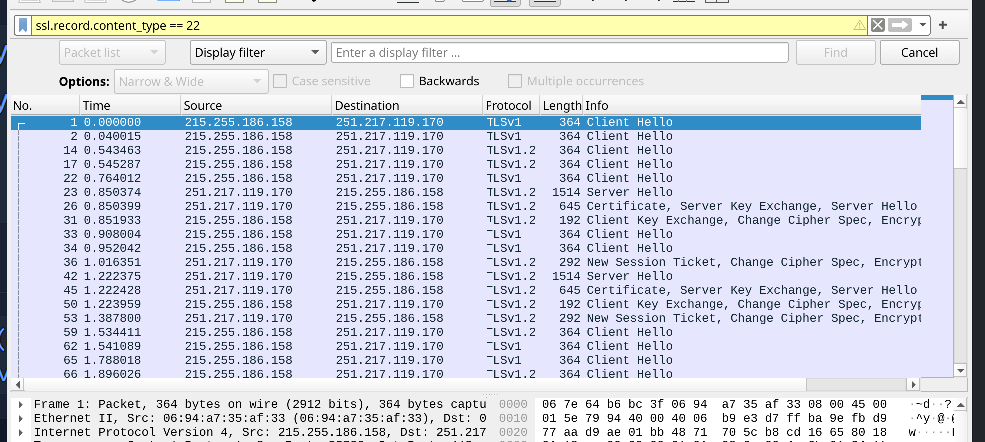Click the horizontal scroll left arrow
Viewport: 985px width, 442px height.
tap(17, 384)
